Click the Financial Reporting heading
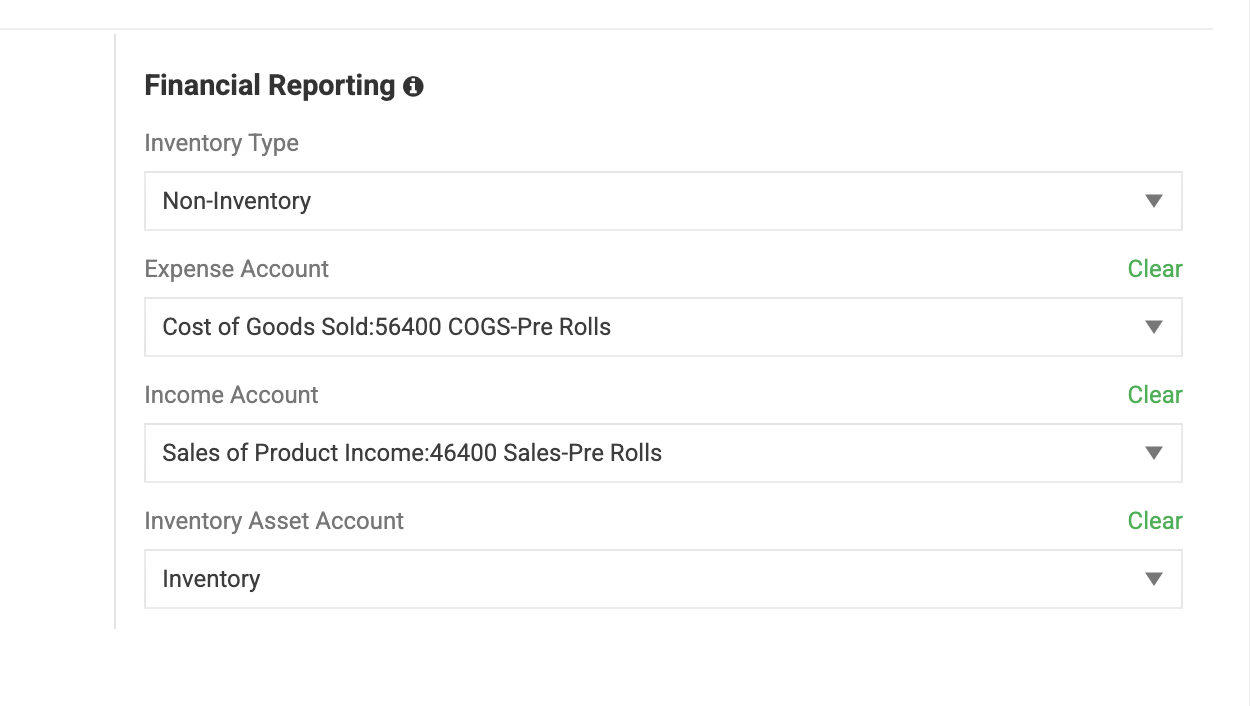 [x=269, y=86]
